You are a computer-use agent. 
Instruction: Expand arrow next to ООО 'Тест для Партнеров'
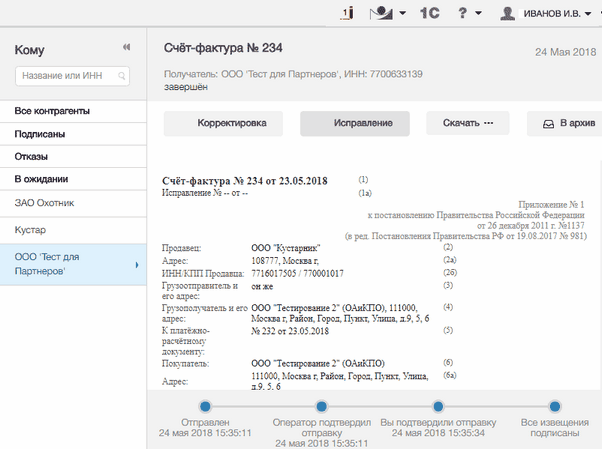click(x=137, y=265)
